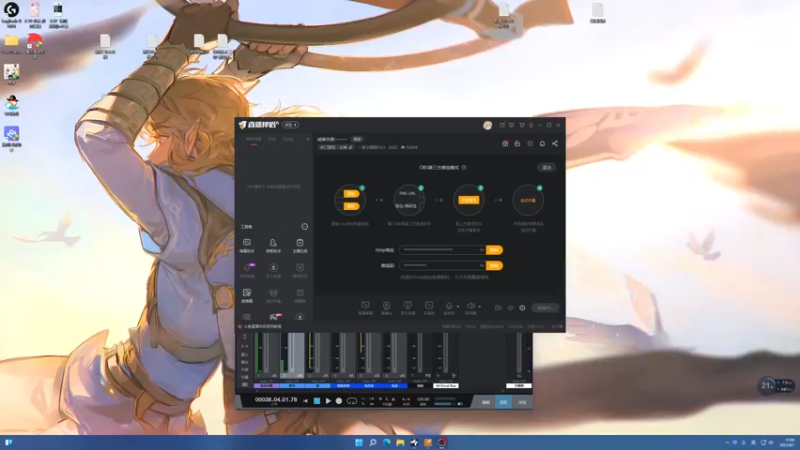This screenshot has height=450, width=800.
Task: Click the play-box icon in bottom toolbar
Action: tap(429, 307)
